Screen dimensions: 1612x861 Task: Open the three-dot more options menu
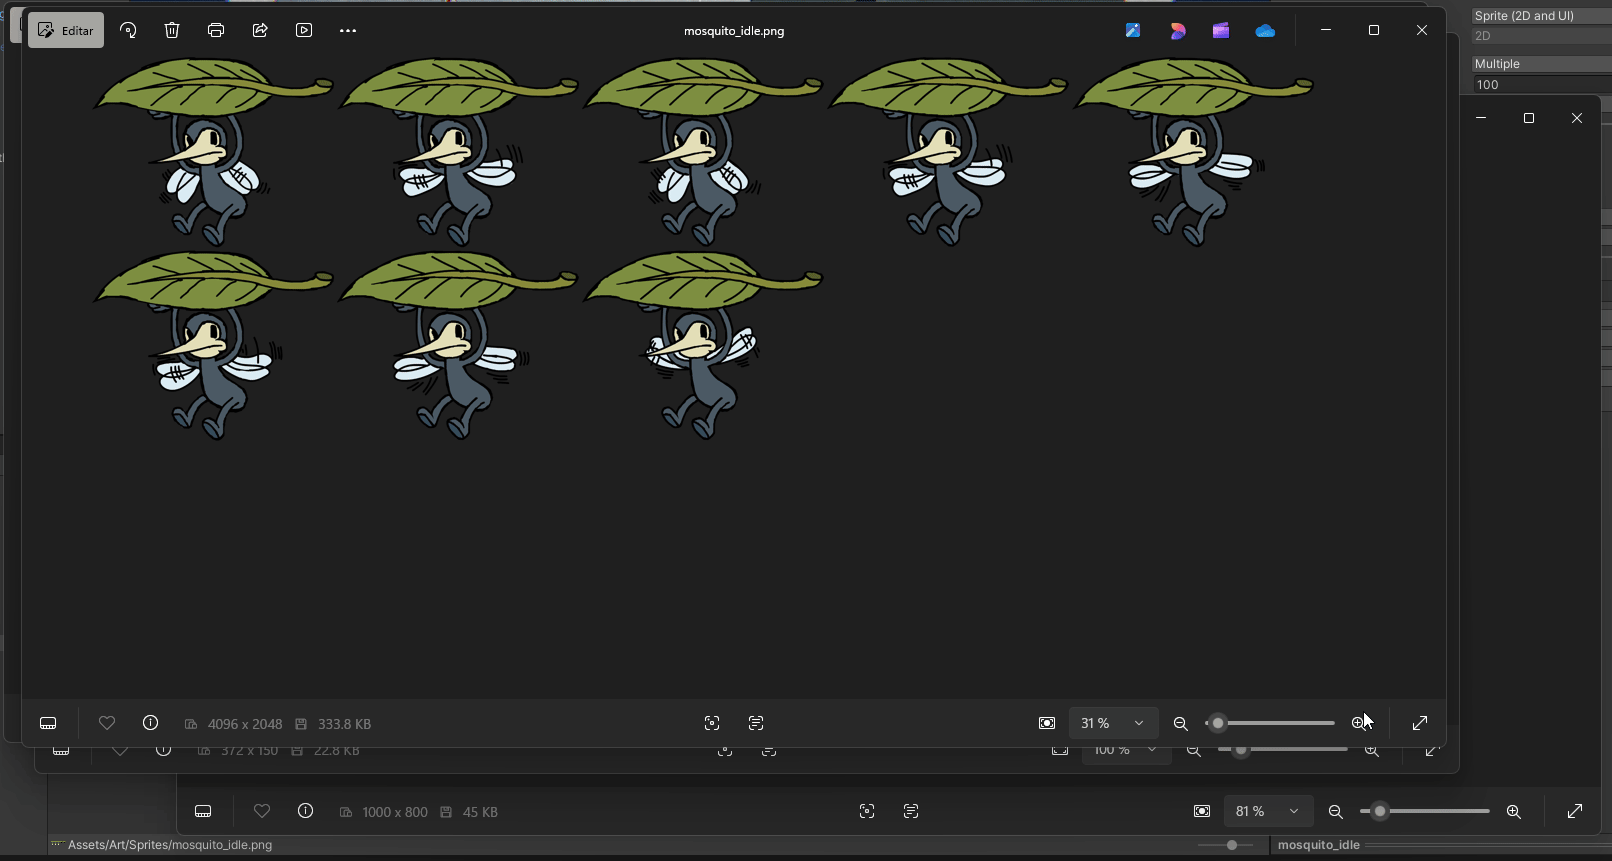[x=348, y=30]
